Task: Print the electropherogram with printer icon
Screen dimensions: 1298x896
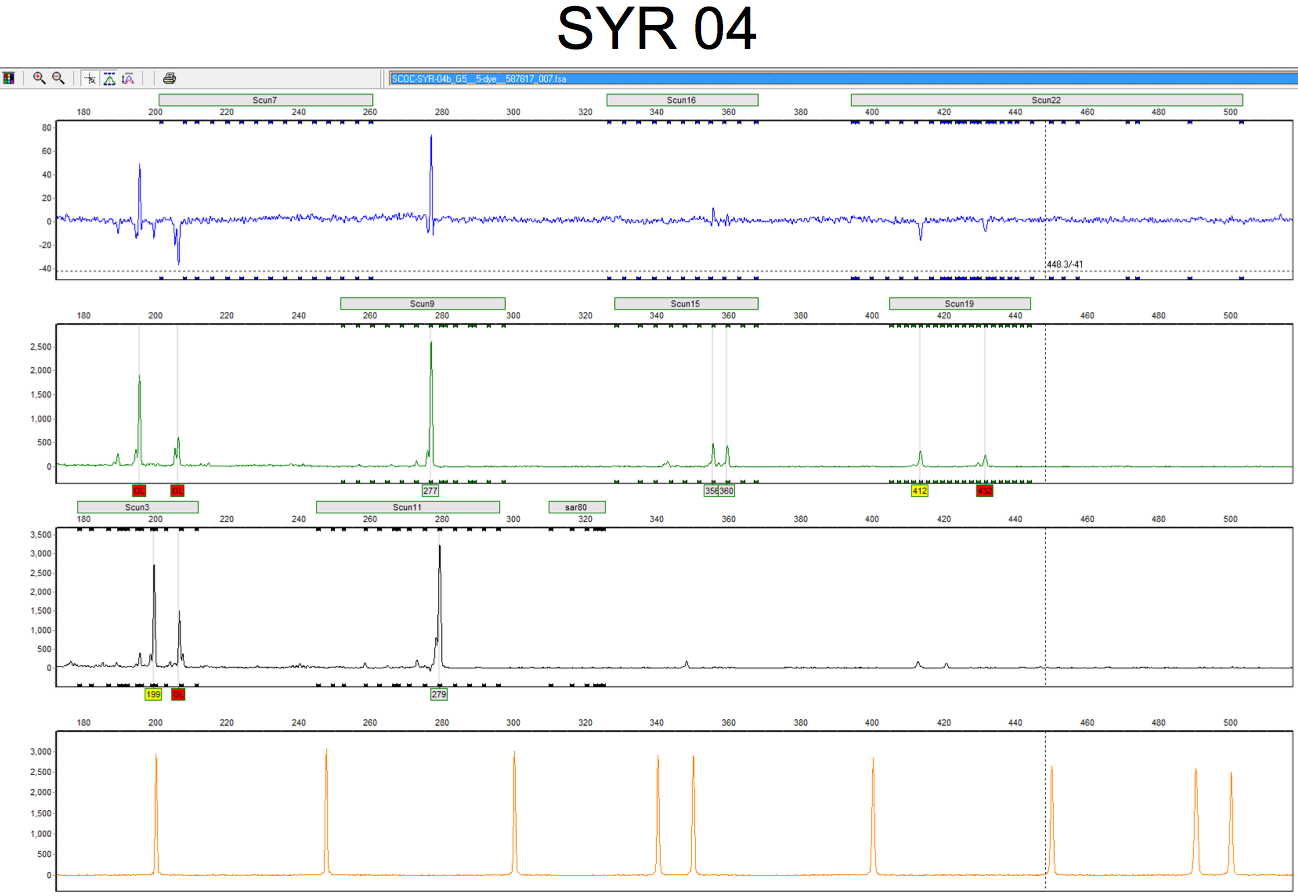Action: [x=170, y=78]
